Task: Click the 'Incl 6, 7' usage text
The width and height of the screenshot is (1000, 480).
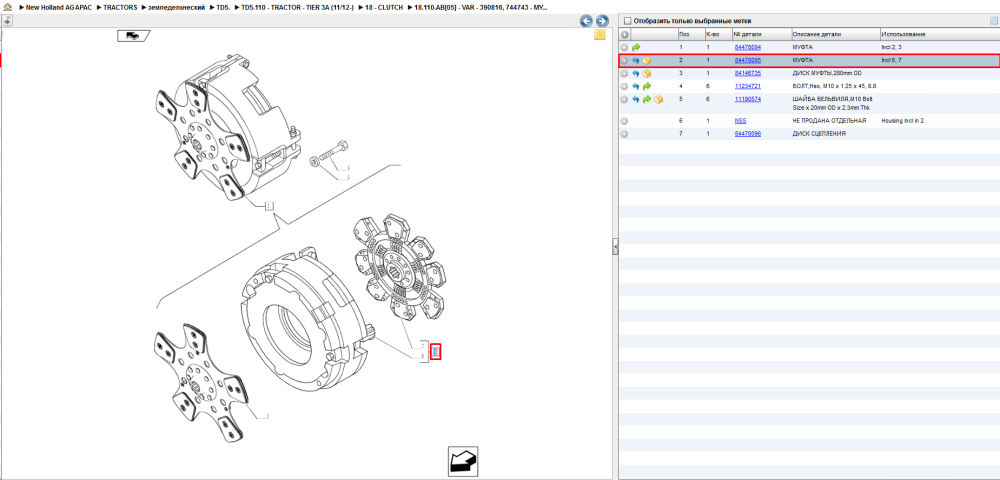Action: (x=892, y=61)
